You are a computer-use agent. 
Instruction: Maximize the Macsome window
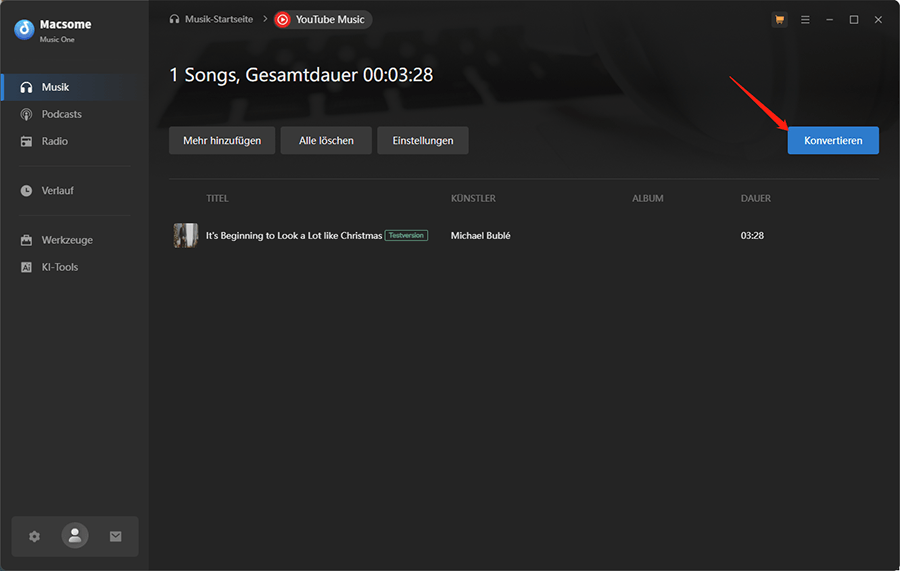point(854,20)
